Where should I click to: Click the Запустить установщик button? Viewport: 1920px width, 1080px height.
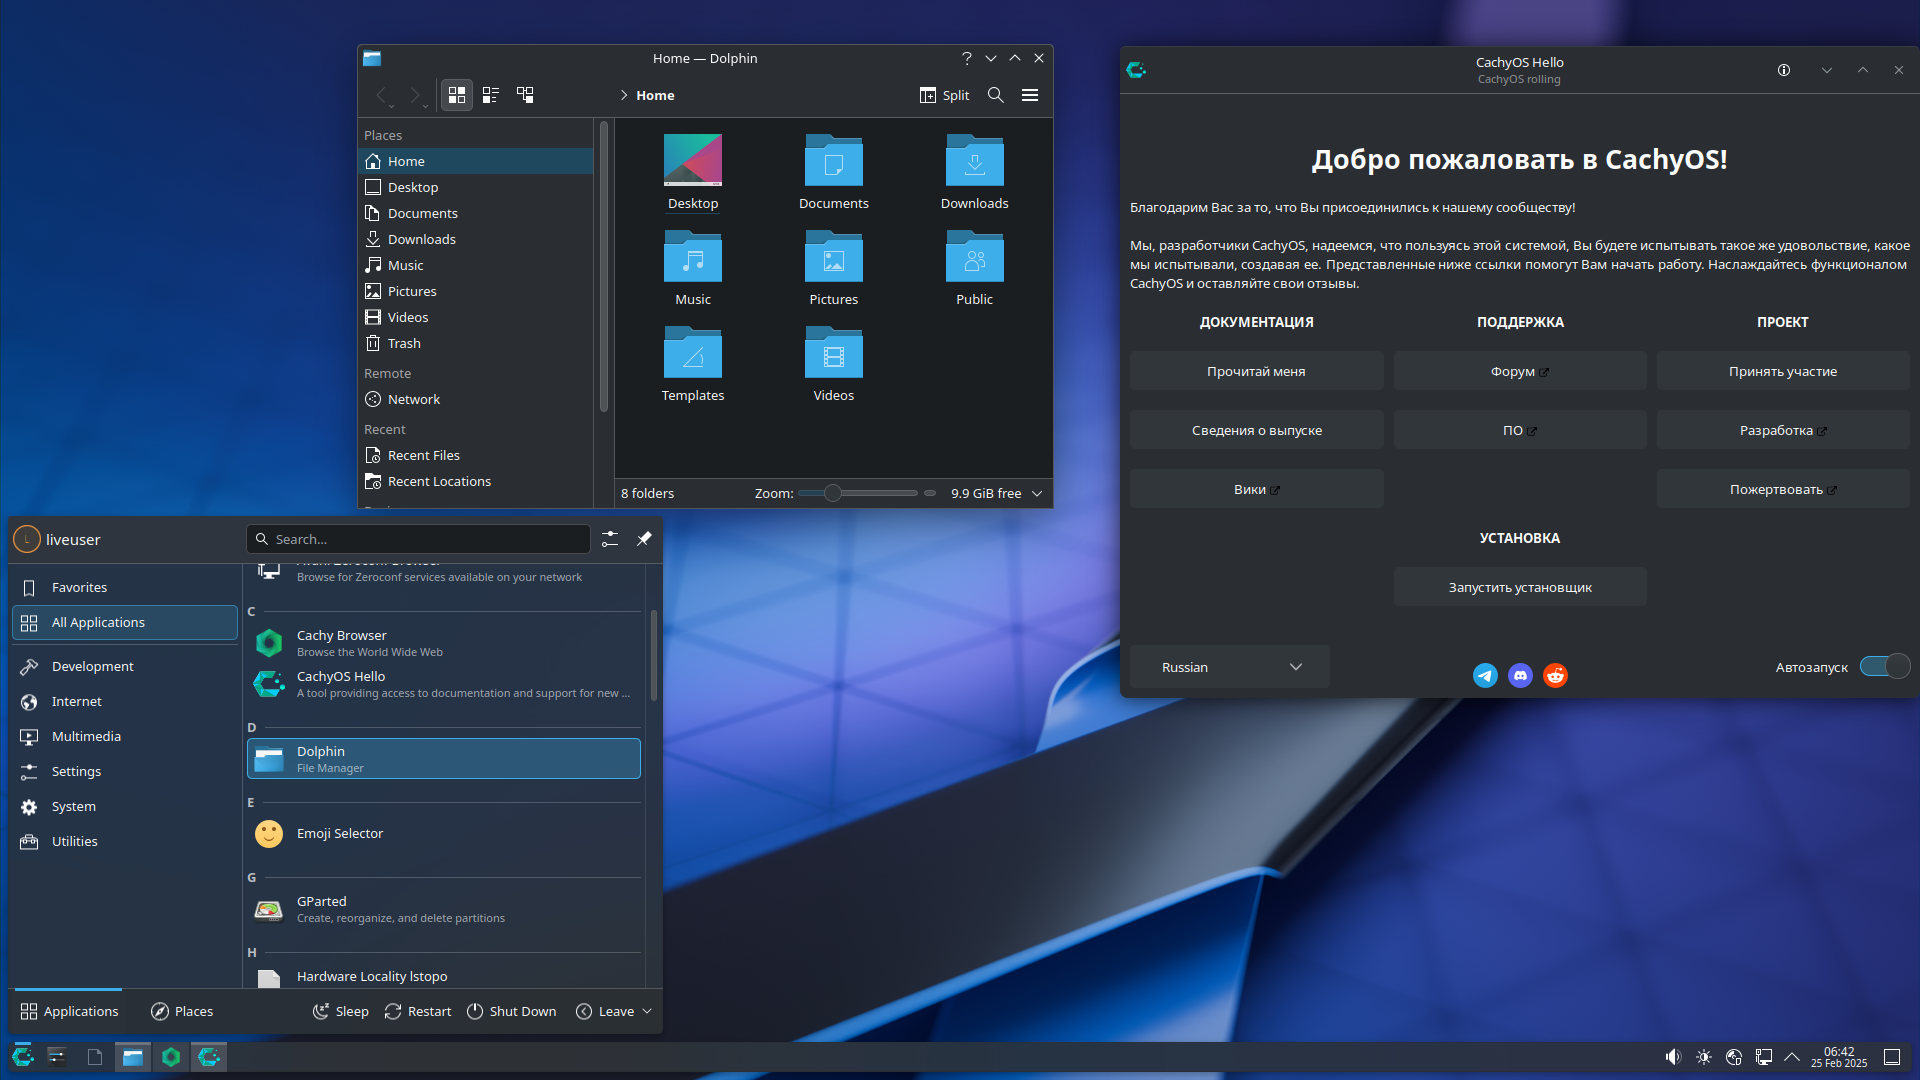[x=1519, y=587]
